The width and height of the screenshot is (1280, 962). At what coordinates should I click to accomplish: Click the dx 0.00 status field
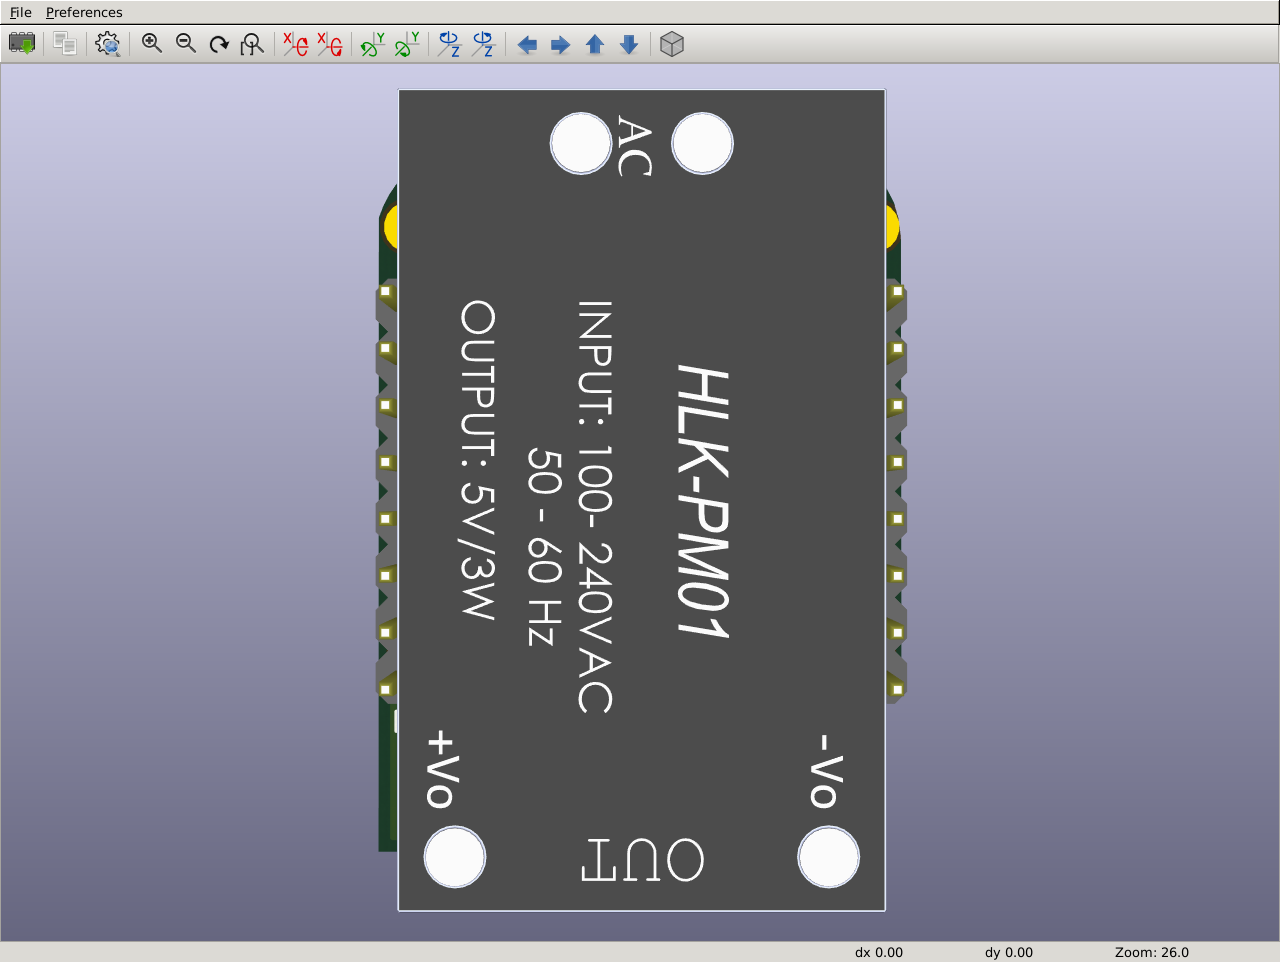pos(879,952)
